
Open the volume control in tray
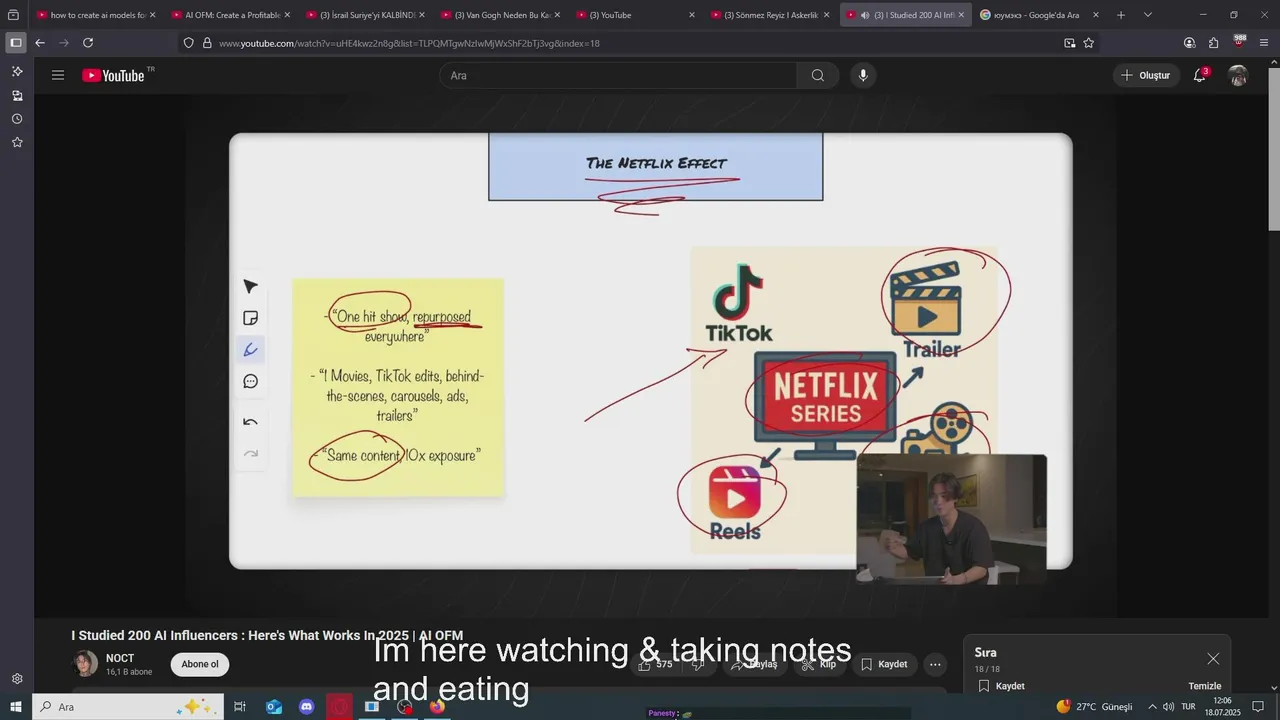pos(1168,707)
